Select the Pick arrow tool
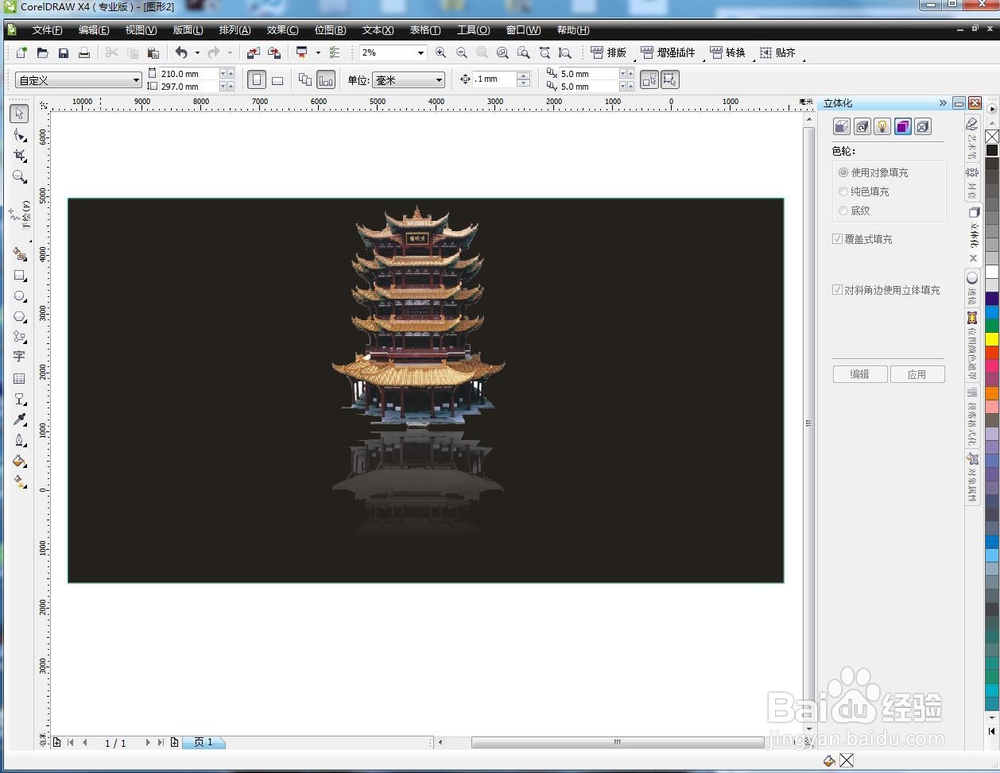 (x=19, y=114)
